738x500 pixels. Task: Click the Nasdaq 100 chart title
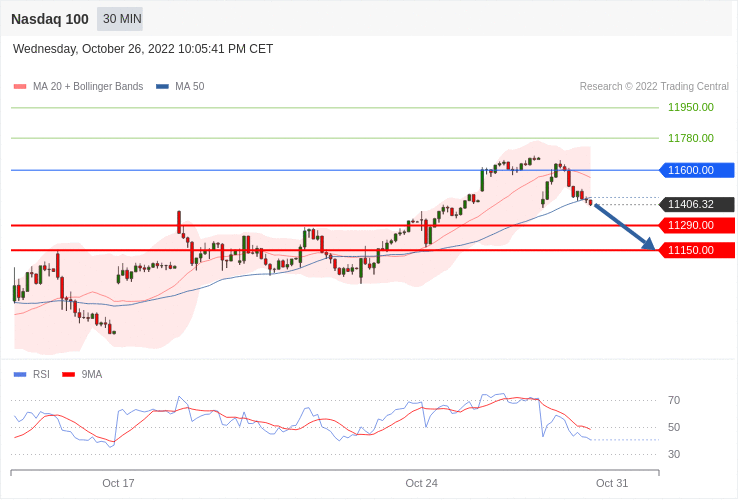50,19
